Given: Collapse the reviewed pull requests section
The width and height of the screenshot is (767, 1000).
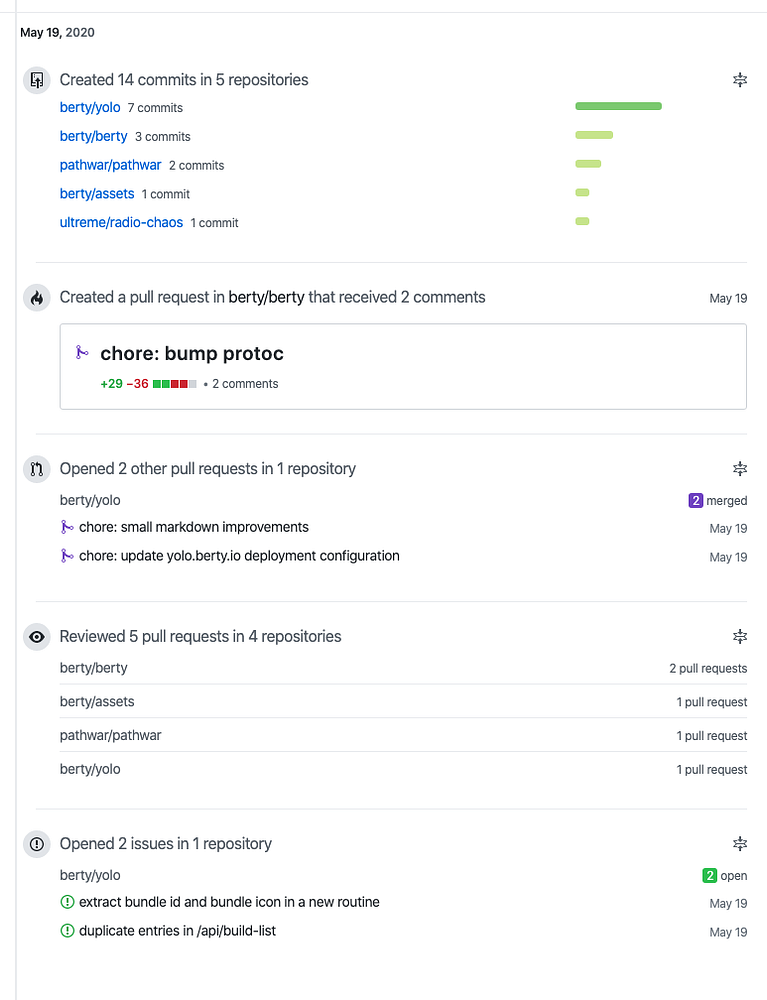Looking at the screenshot, I should (740, 636).
